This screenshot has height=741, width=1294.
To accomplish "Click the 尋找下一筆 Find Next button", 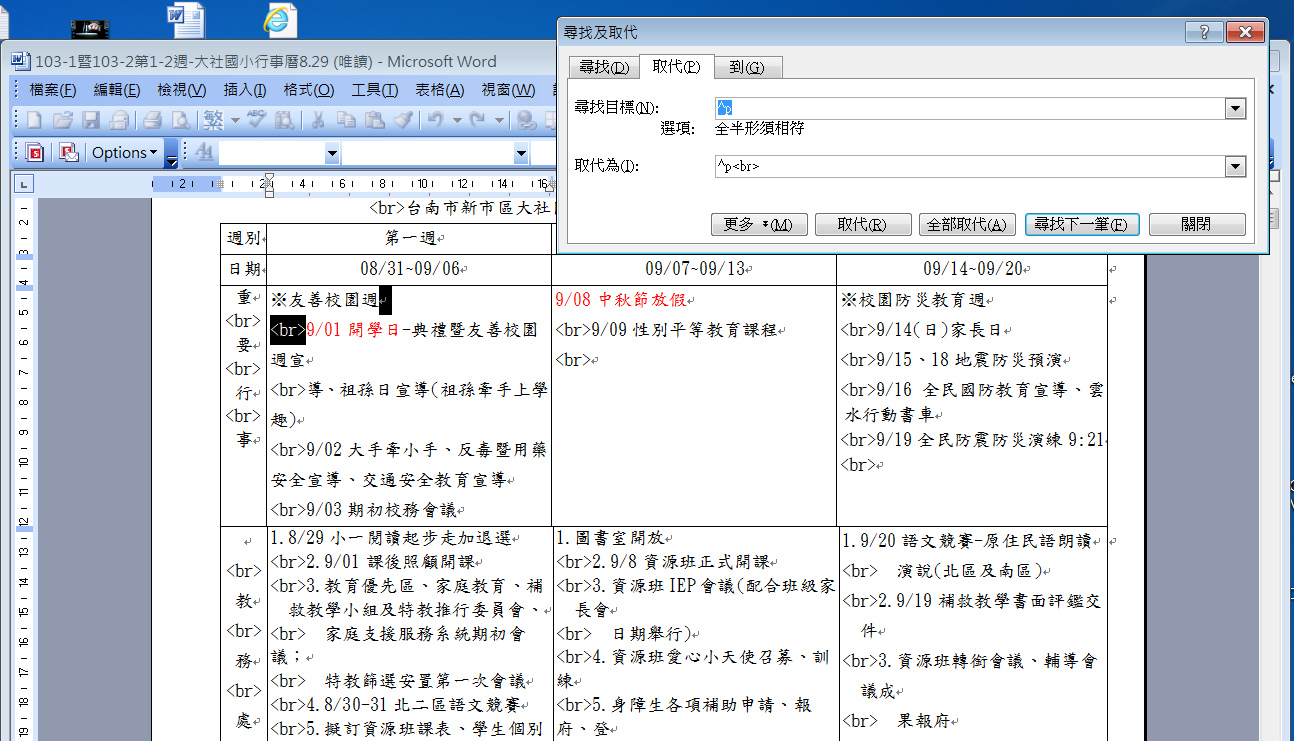I will (1082, 224).
